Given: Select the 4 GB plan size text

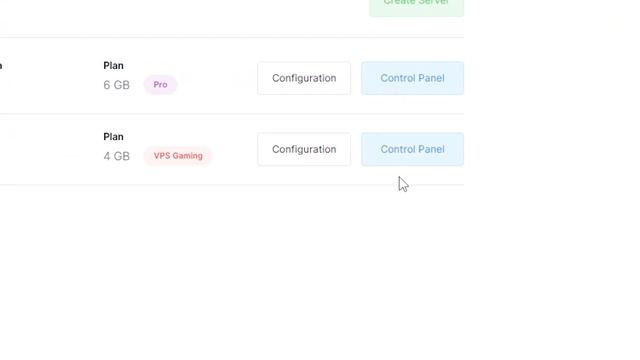Looking at the screenshot, I should point(116,156).
